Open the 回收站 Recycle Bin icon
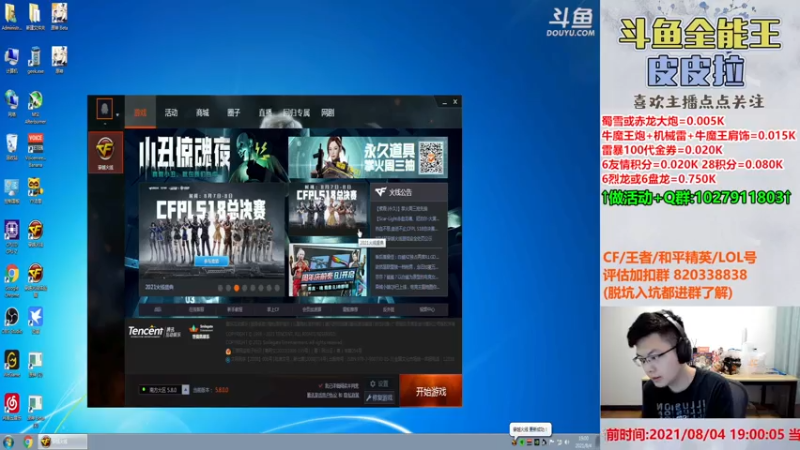This screenshot has height=450, width=800. click(x=11, y=147)
